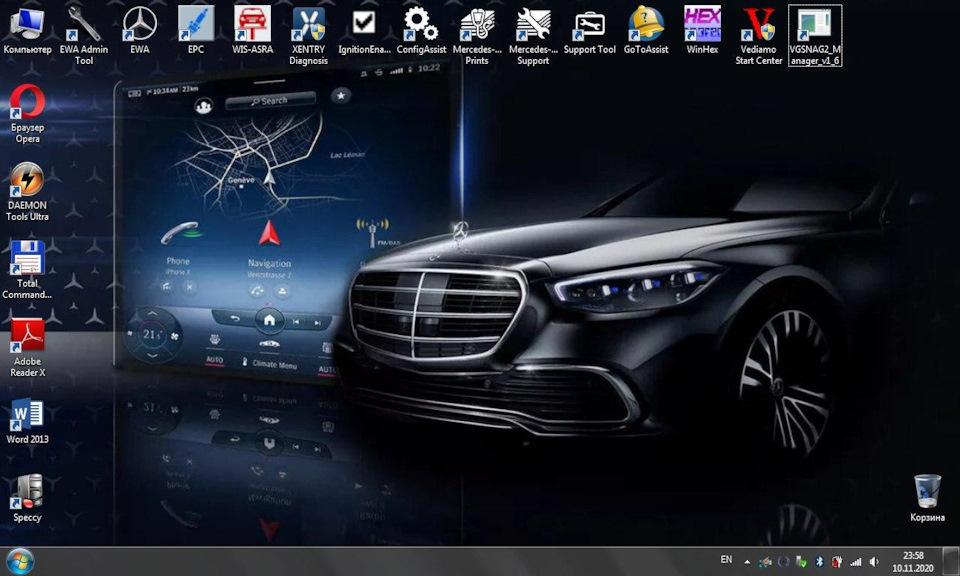
Task: Click the EN language indicator
Action: click(x=726, y=559)
